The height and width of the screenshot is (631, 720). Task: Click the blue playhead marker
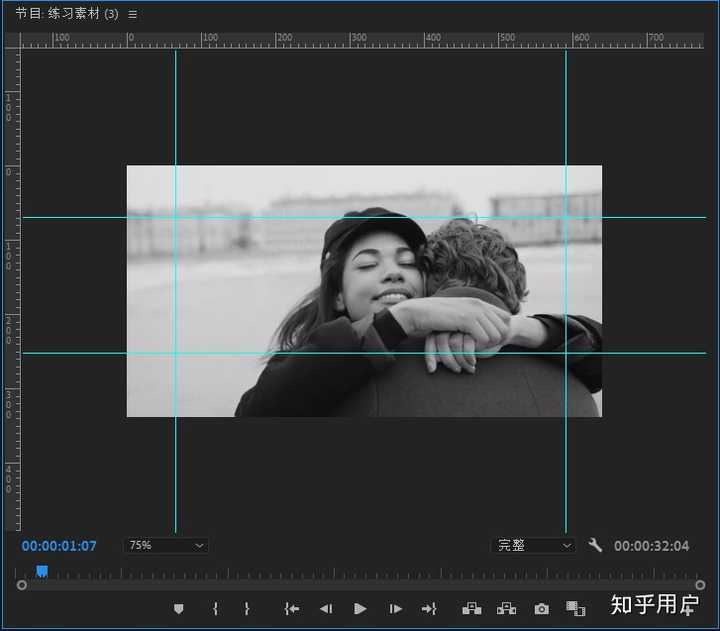point(42,571)
